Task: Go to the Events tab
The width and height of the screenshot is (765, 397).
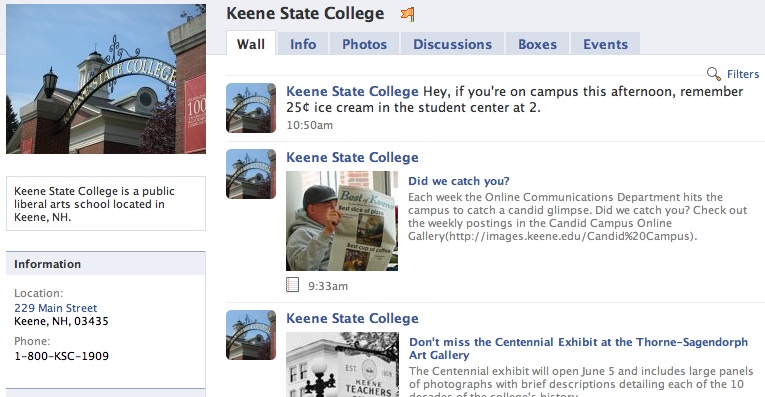Action: pos(605,44)
